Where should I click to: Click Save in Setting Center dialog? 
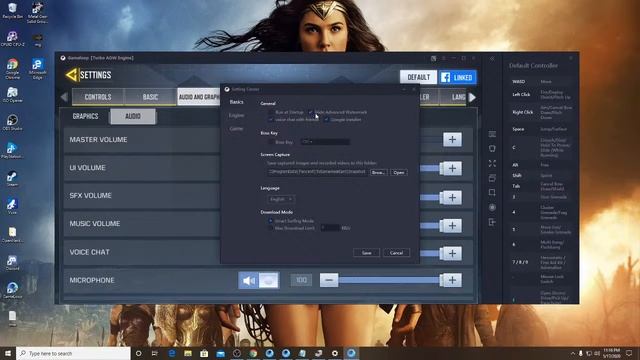pyautogui.click(x=367, y=253)
